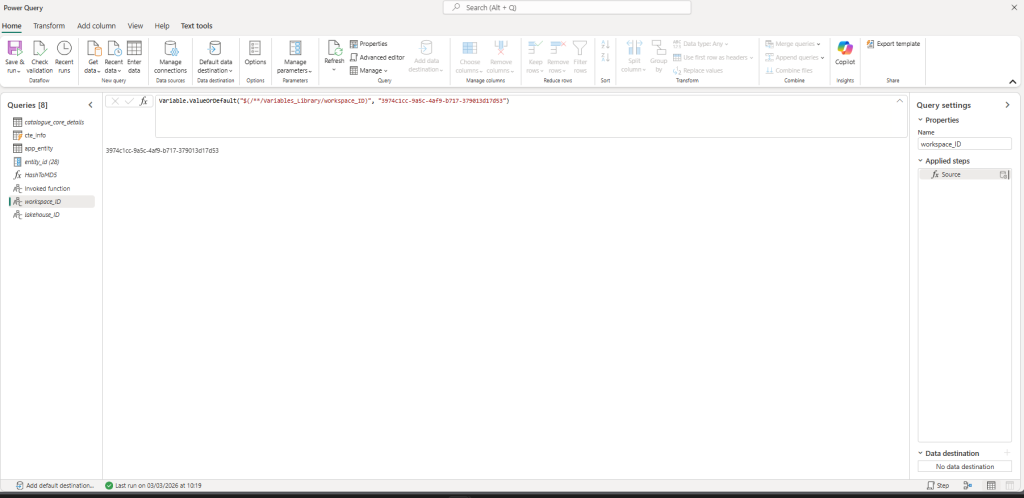Switch to the Transform tab
This screenshot has width=1024, height=498.
coord(49,25)
